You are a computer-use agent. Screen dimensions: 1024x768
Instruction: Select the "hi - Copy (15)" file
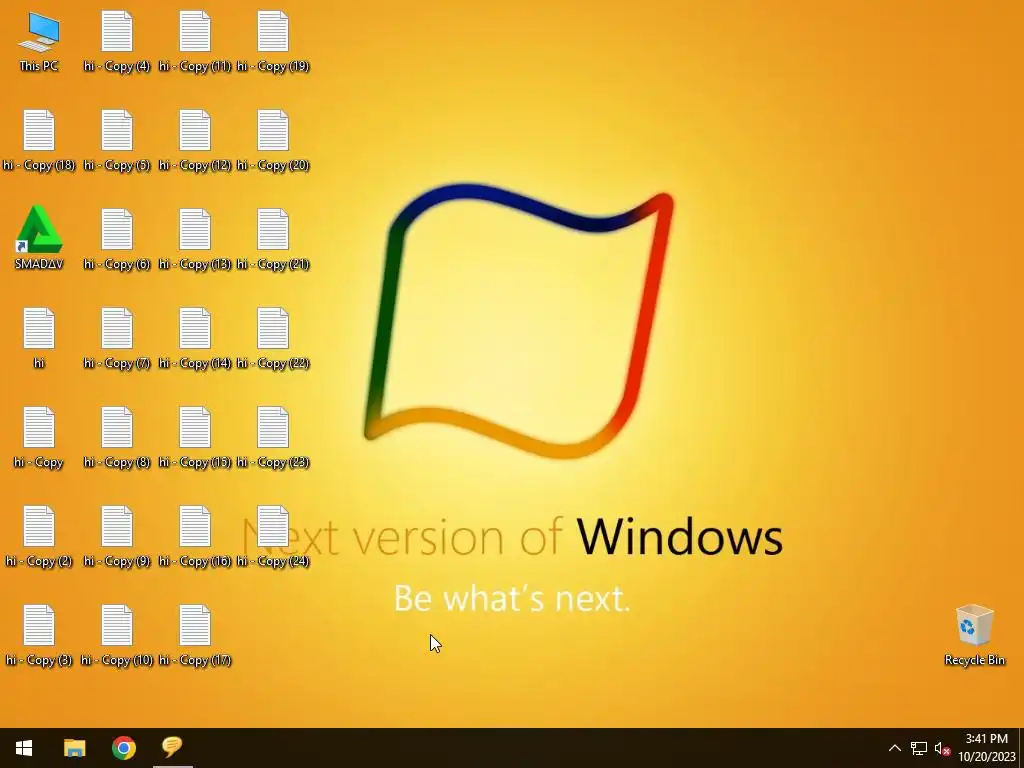tap(195, 438)
